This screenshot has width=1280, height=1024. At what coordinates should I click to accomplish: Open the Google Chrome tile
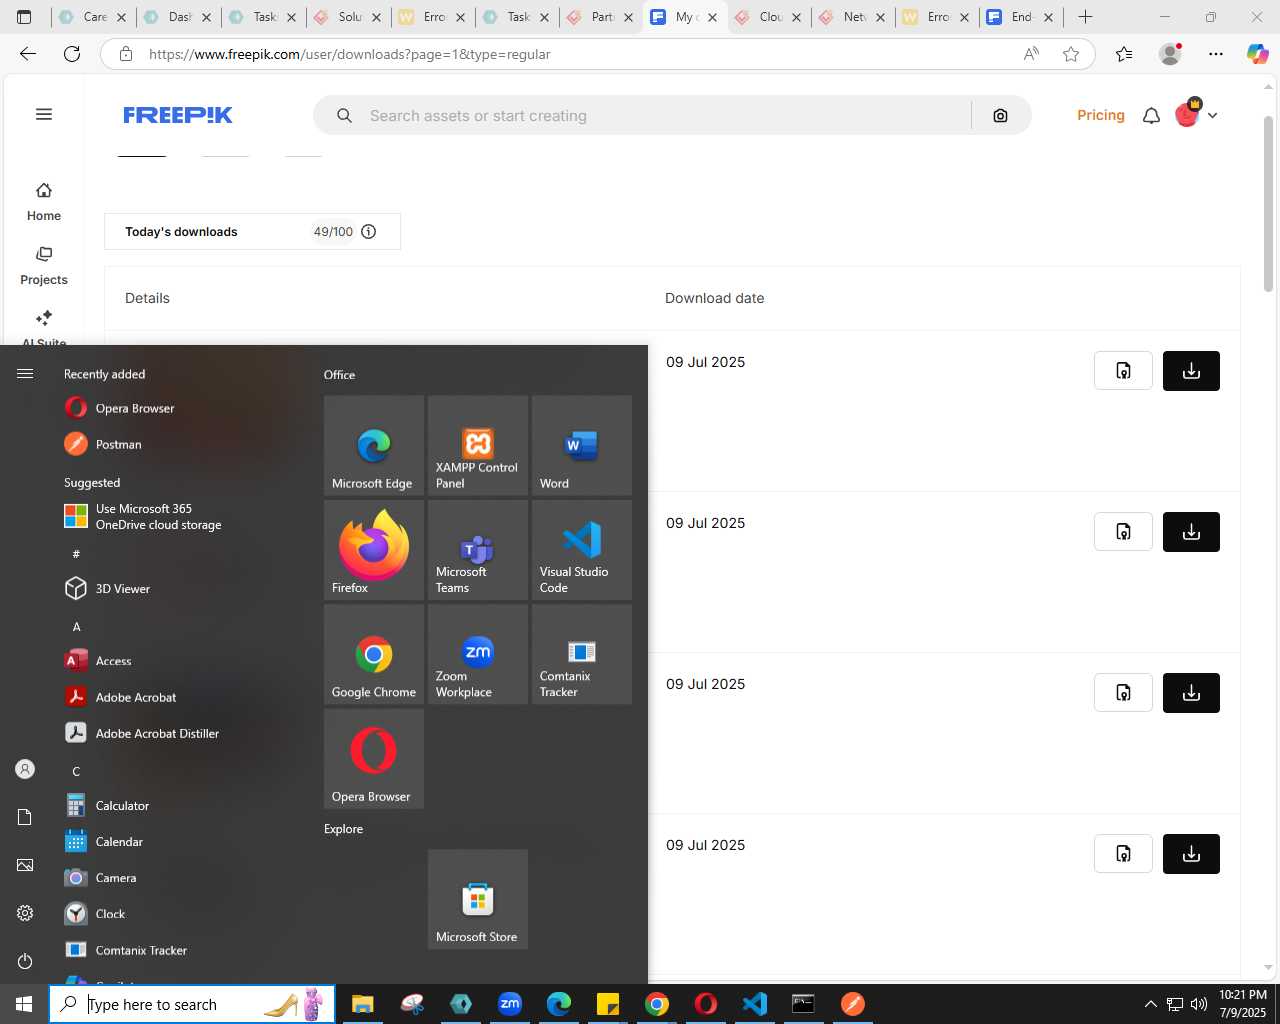(x=374, y=654)
